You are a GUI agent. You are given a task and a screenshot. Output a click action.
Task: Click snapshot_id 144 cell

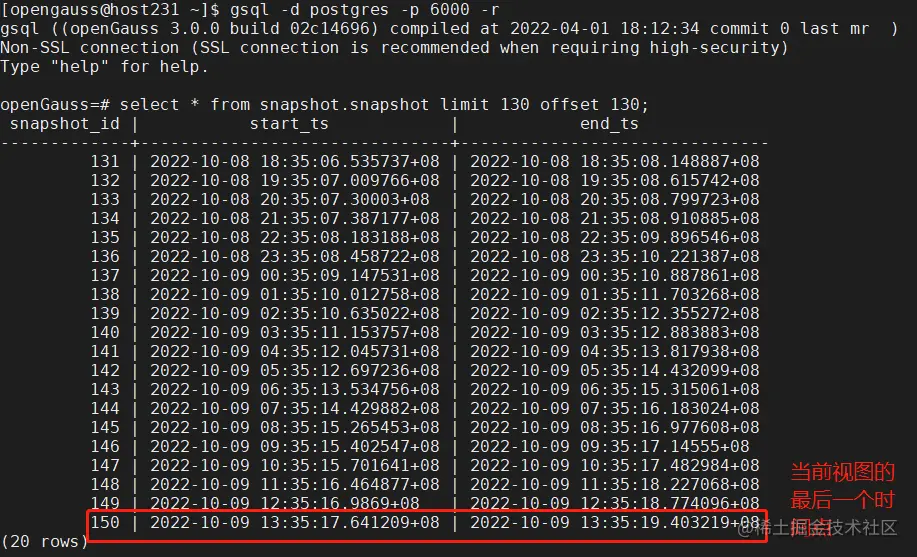pyautogui.click(x=105, y=408)
